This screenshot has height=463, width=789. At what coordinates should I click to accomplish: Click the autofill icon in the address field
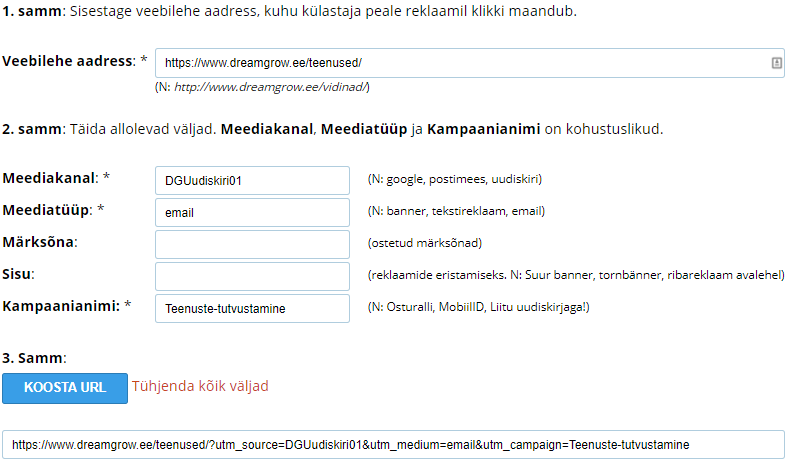coord(776,63)
